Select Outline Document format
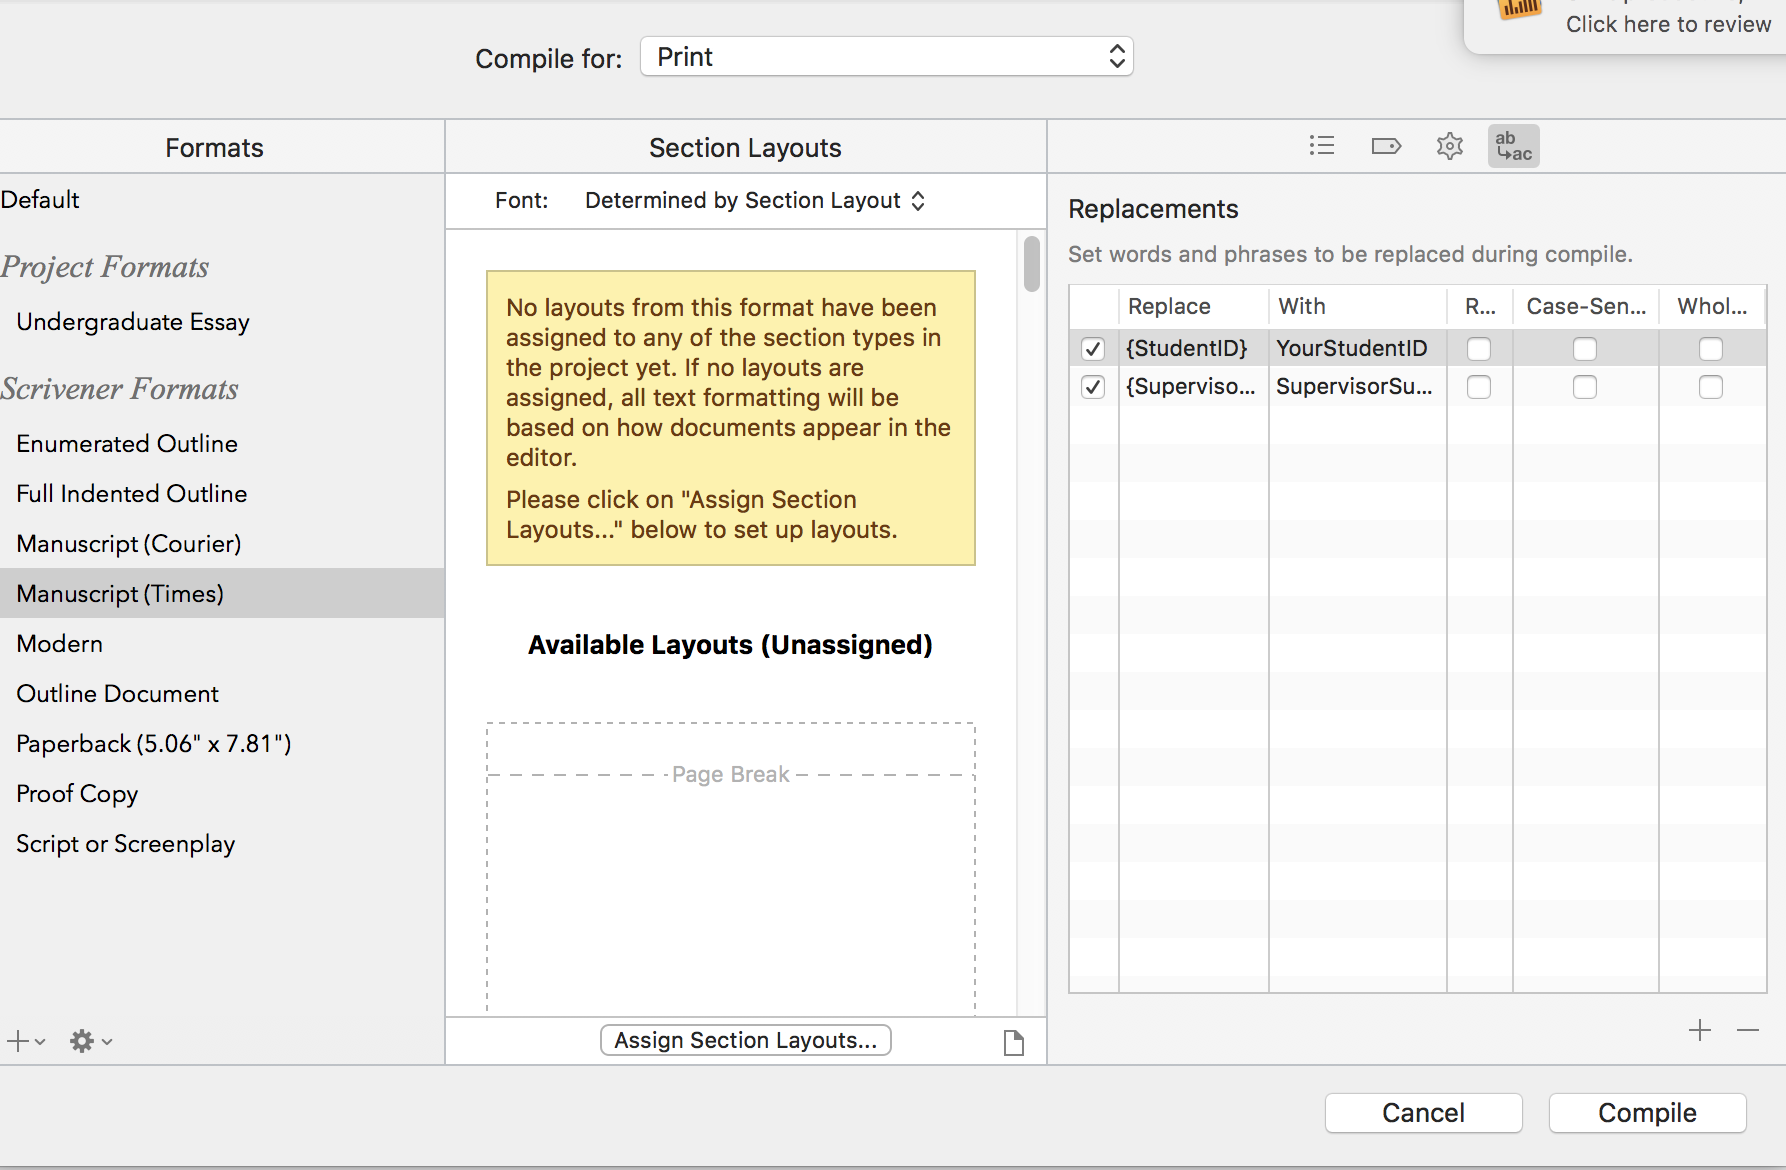Screen dimensions: 1786x1170 click(x=222, y=694)
